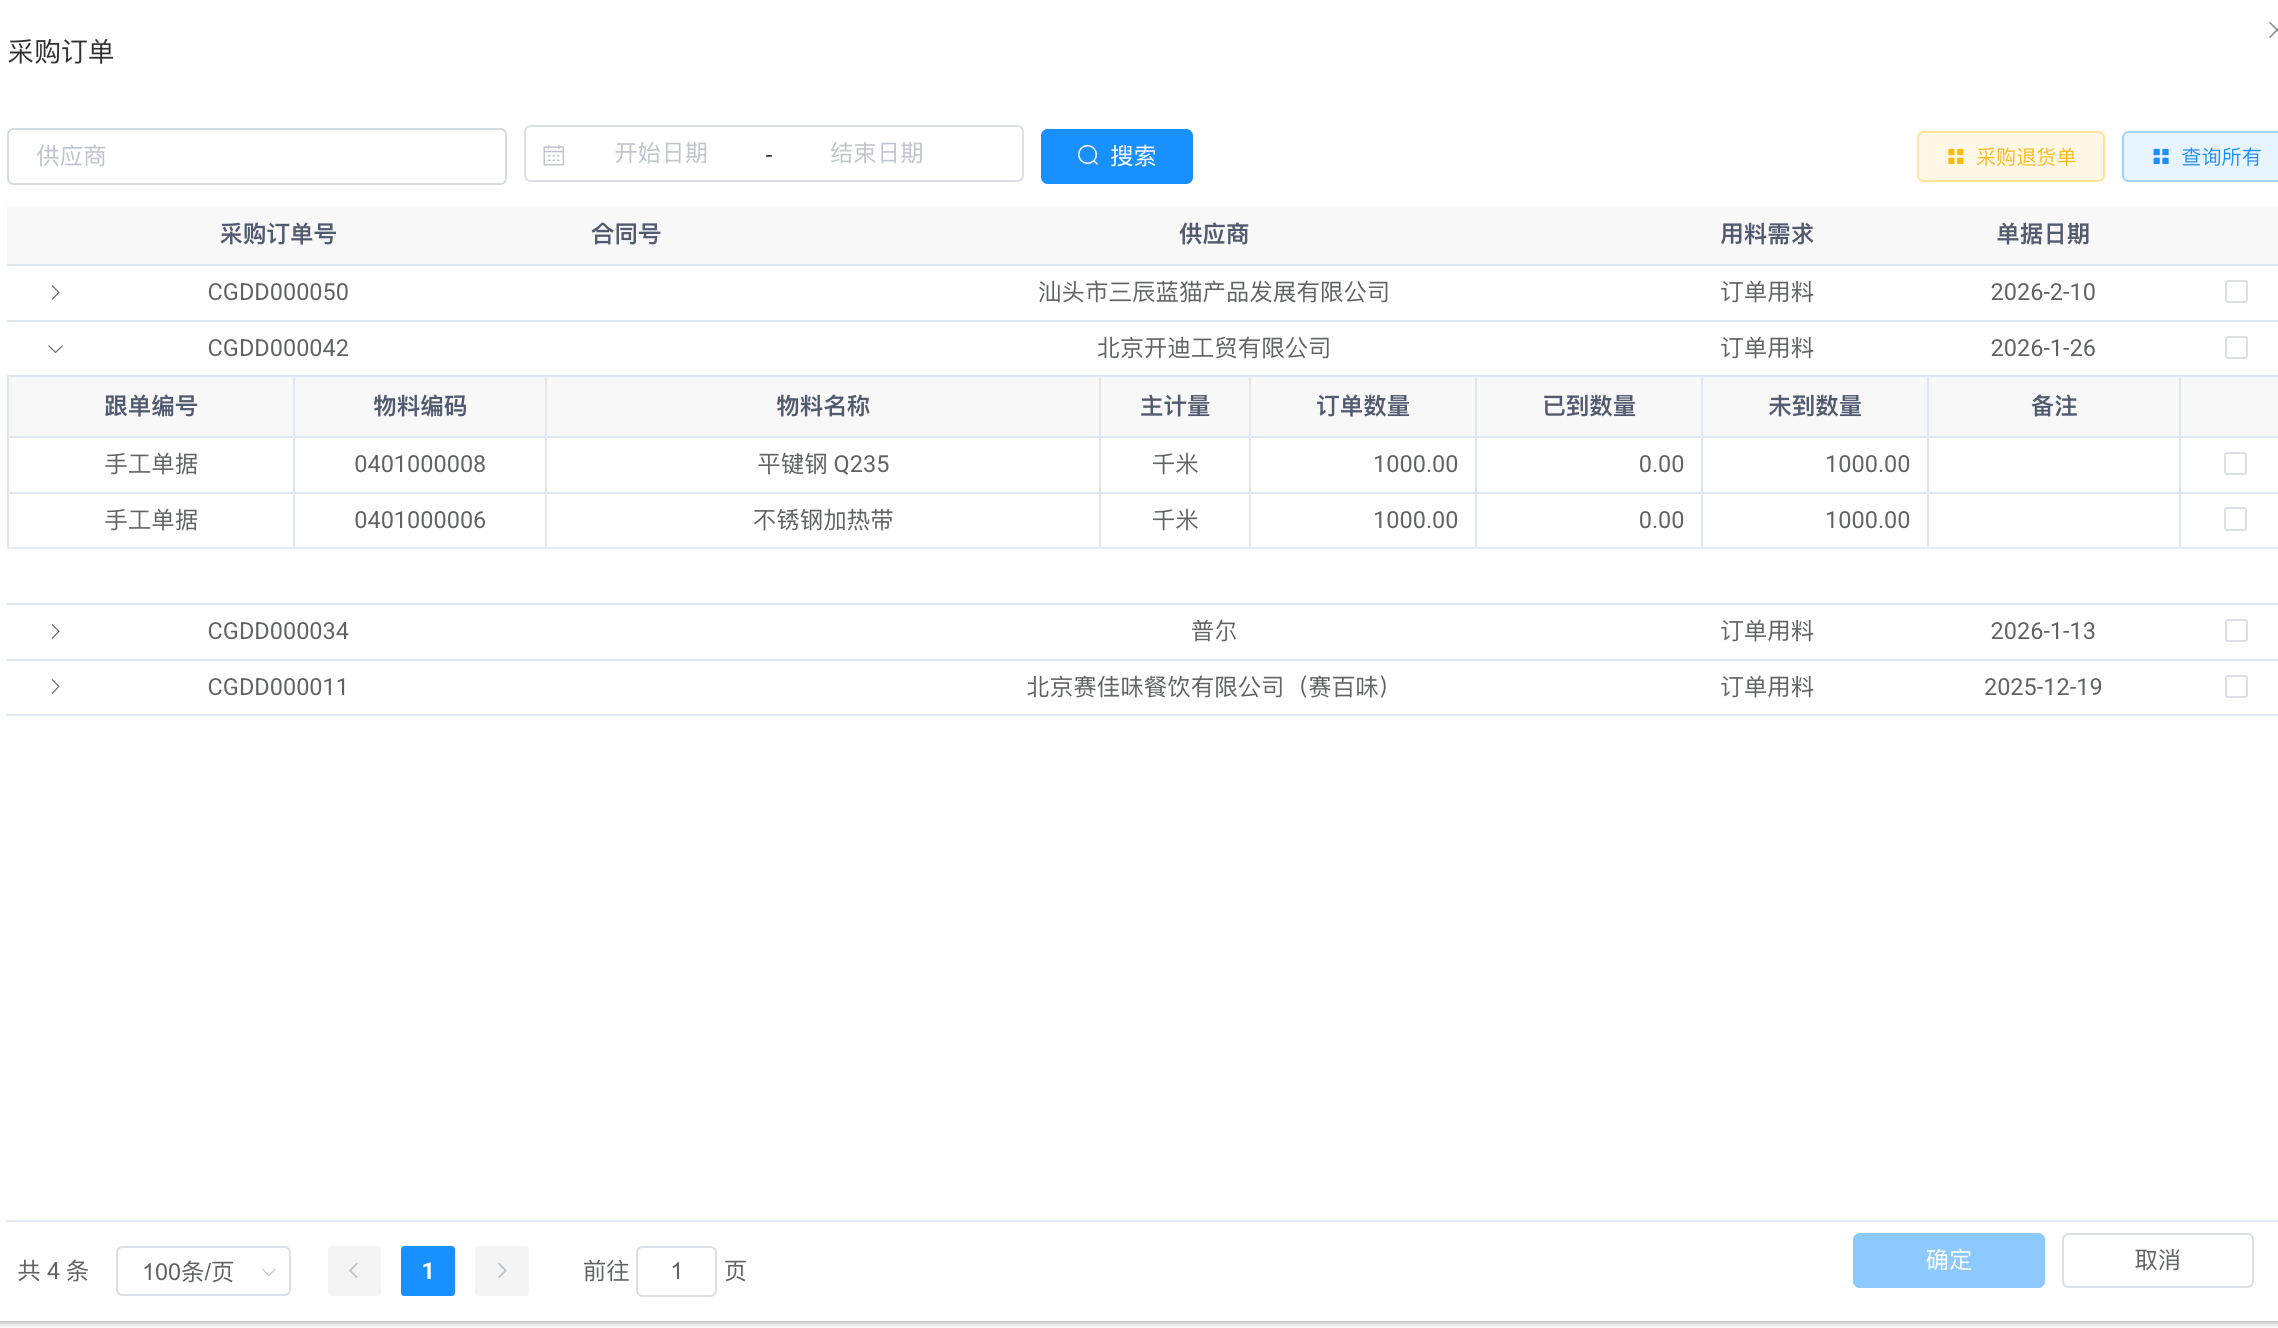Go to previous page arrow
This screenshot has width=2278, height=1328.
click(x=354, y=1270)
